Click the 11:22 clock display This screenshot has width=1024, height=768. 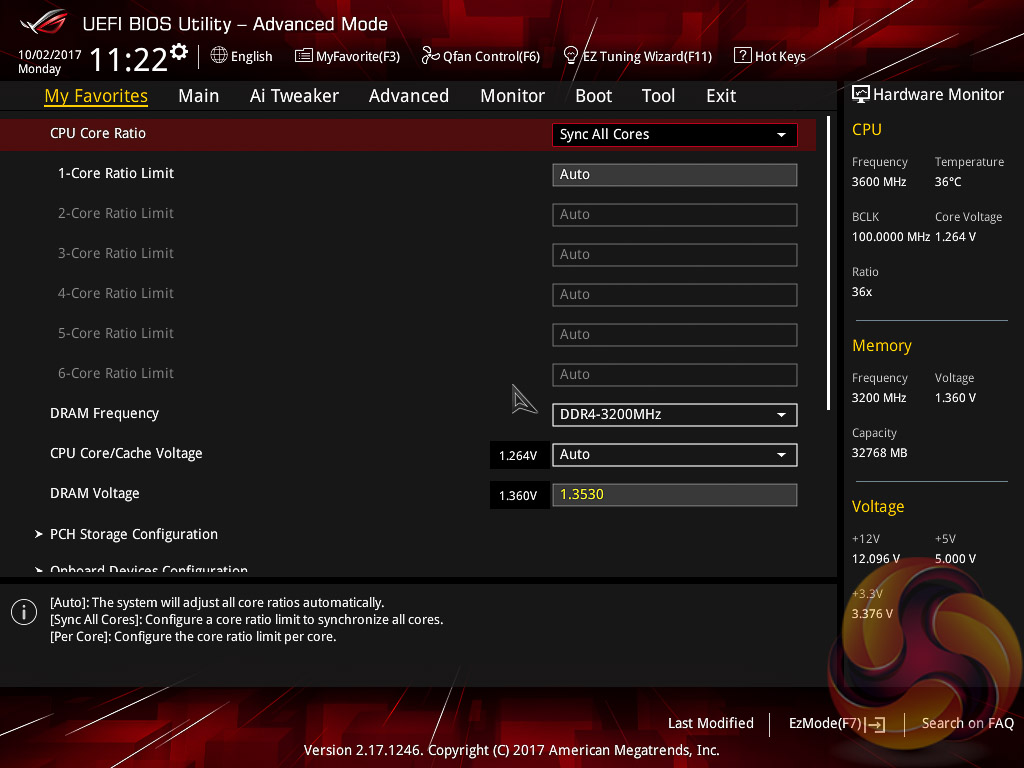[x=129, y=59]
